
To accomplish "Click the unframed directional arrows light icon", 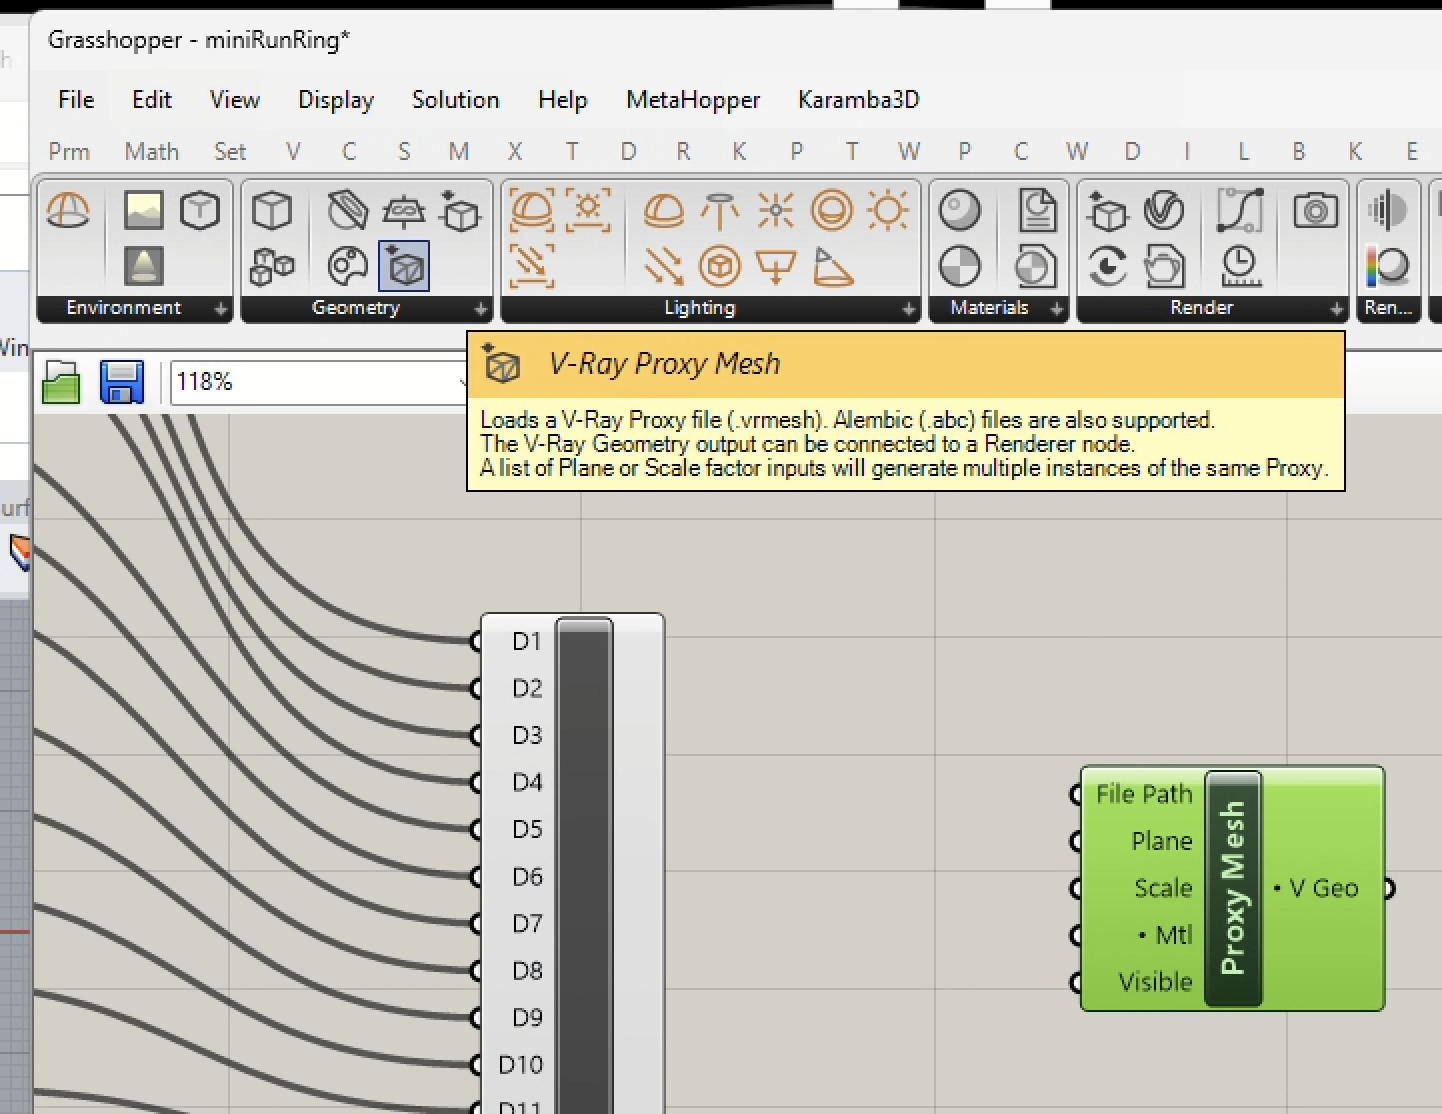I will [x=664, y=266].
